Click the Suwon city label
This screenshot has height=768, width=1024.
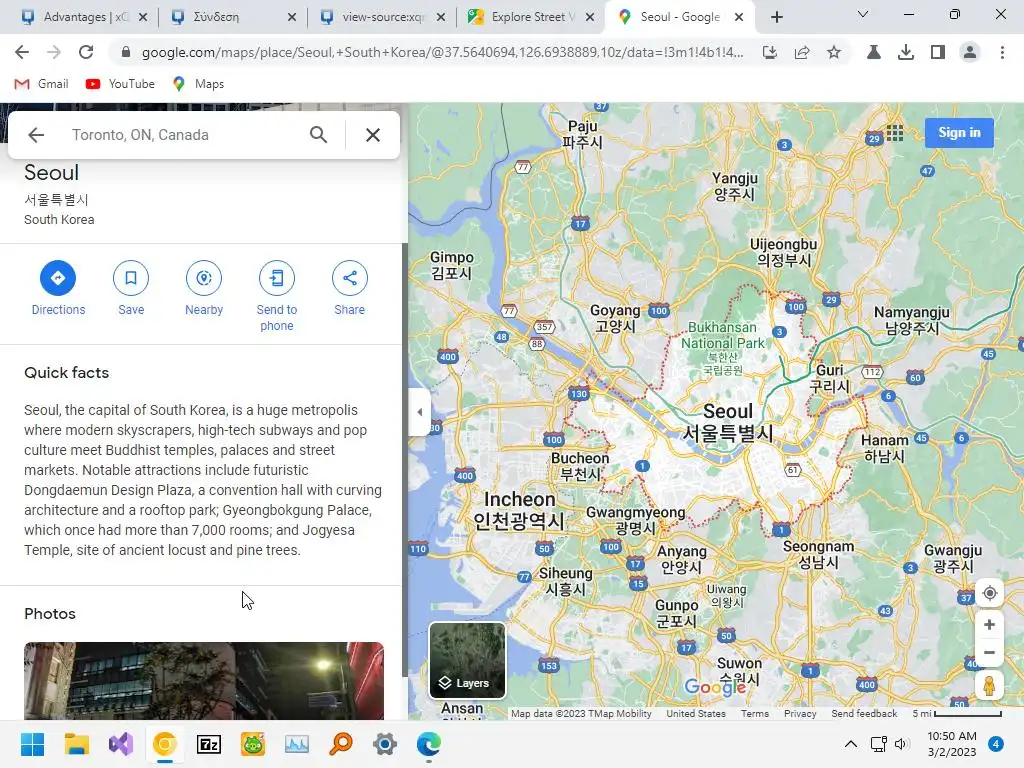tap(739, 670)
